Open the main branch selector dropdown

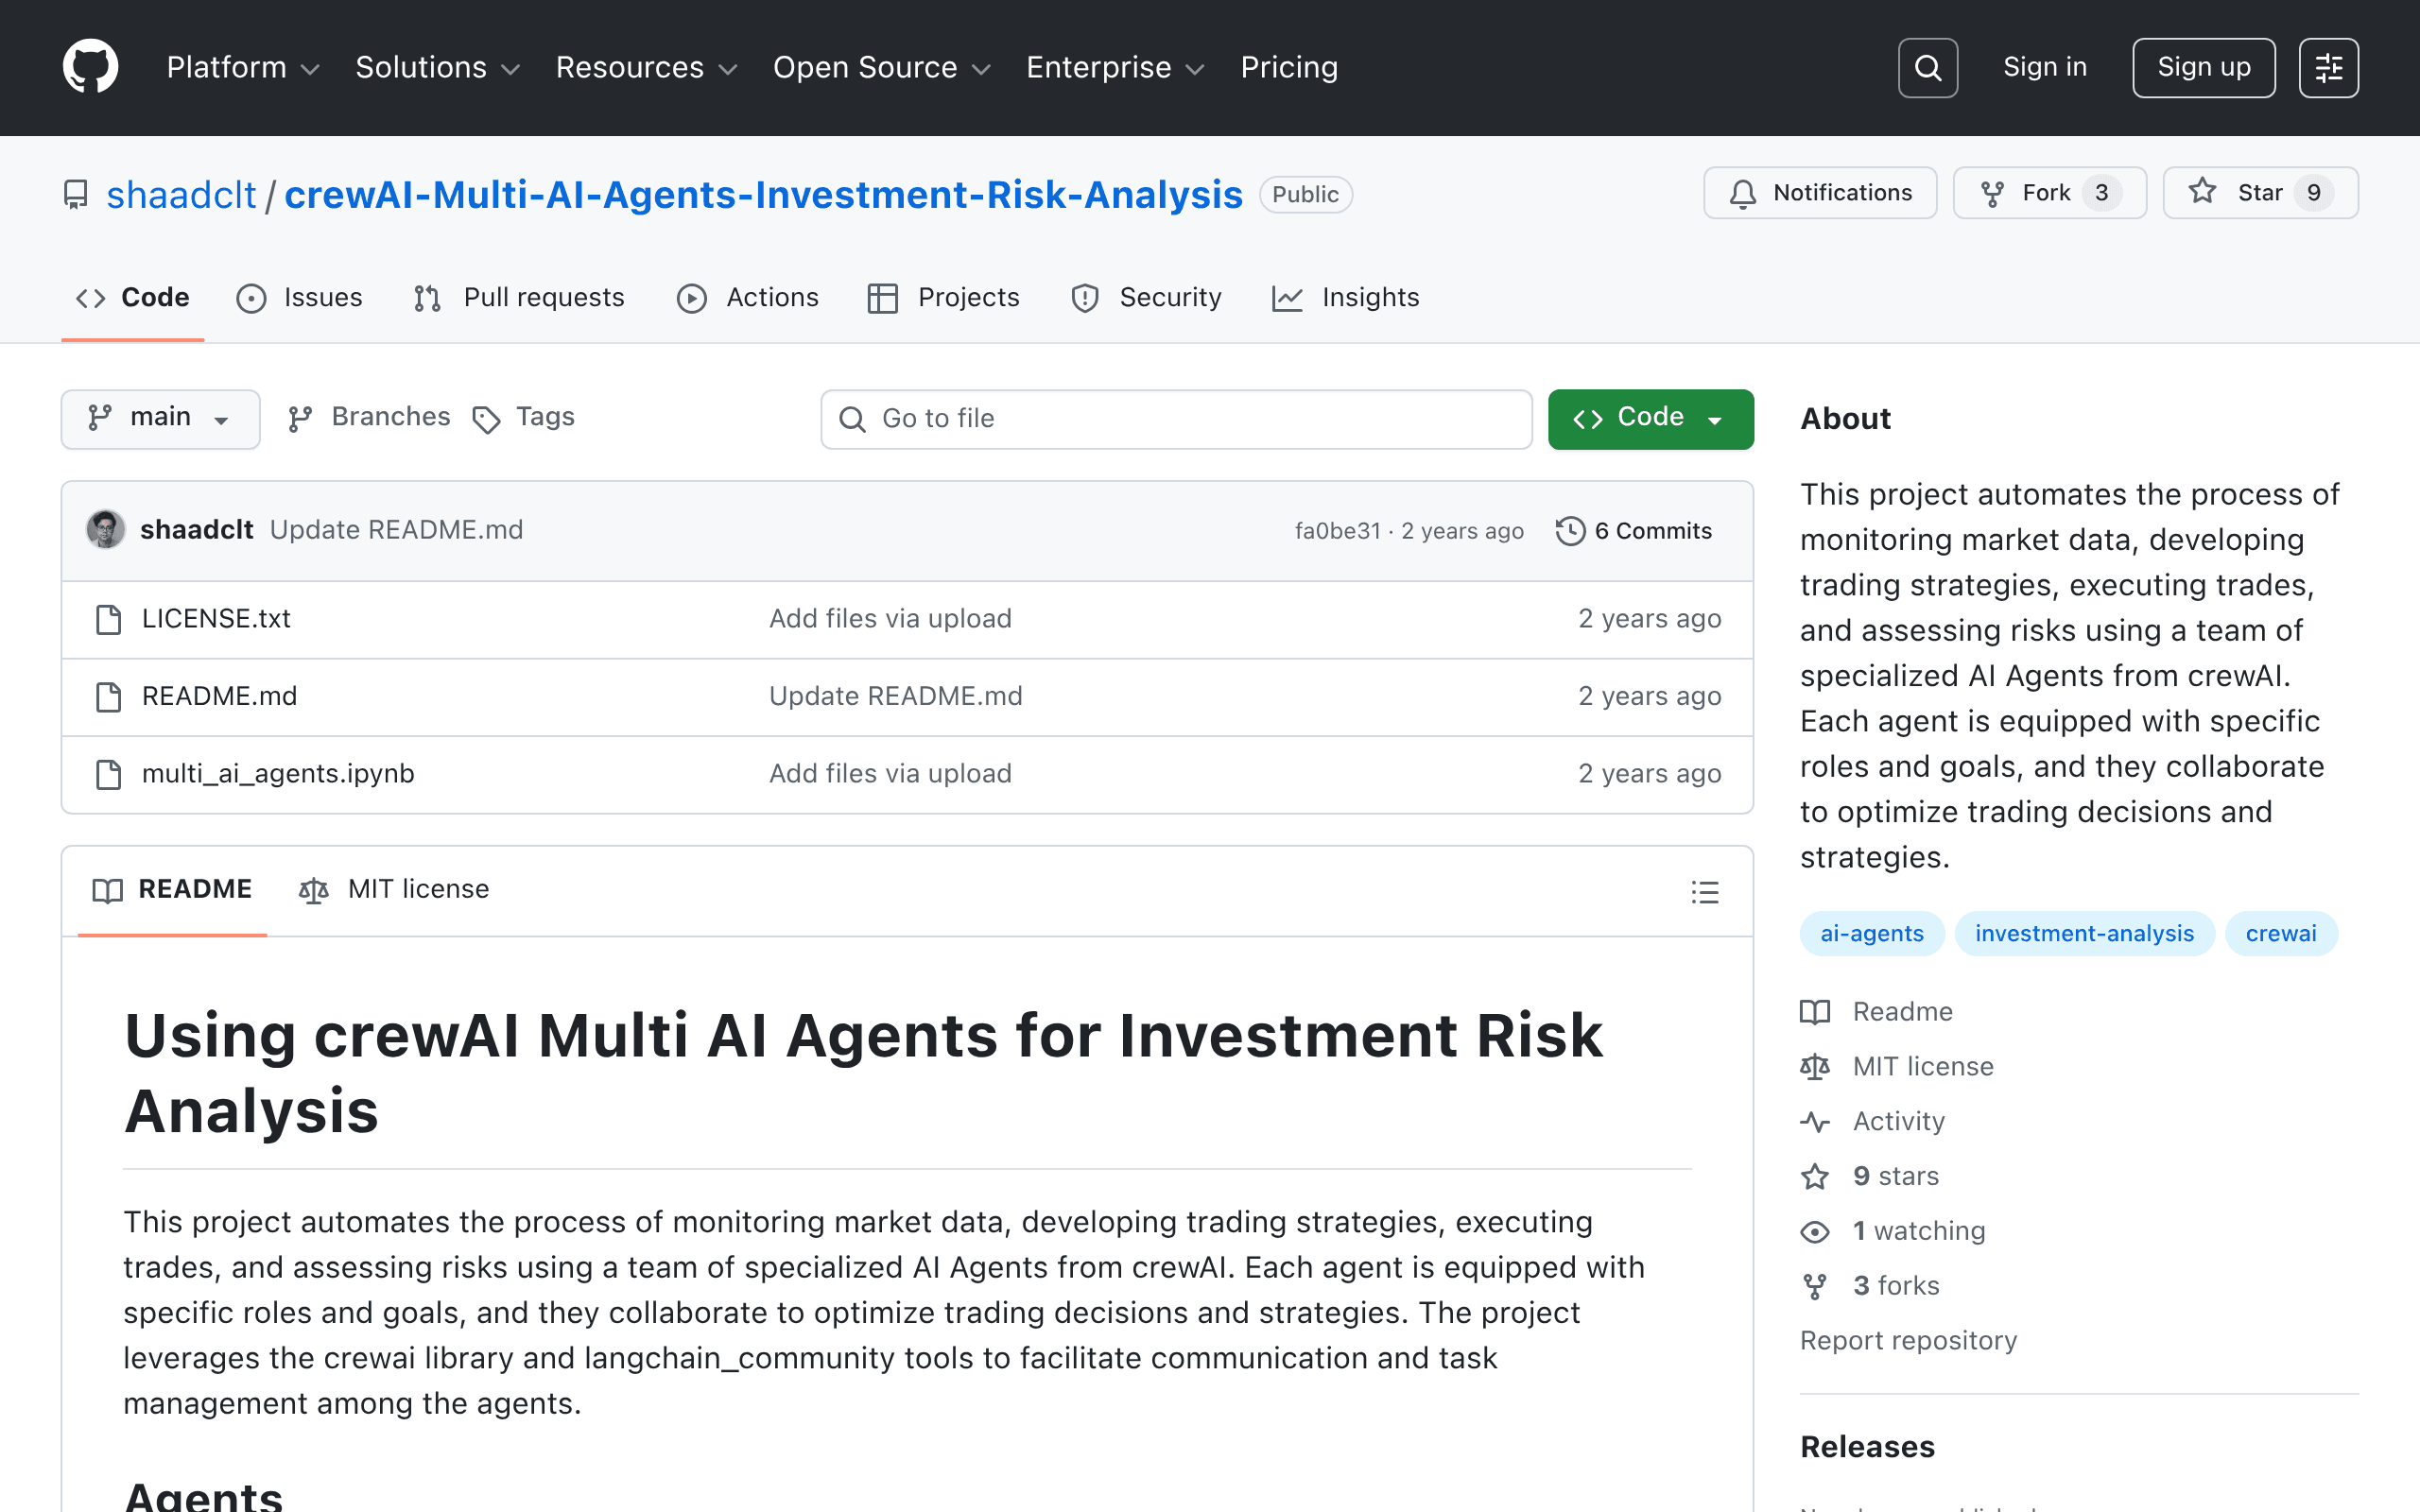(x=160, y=419)
